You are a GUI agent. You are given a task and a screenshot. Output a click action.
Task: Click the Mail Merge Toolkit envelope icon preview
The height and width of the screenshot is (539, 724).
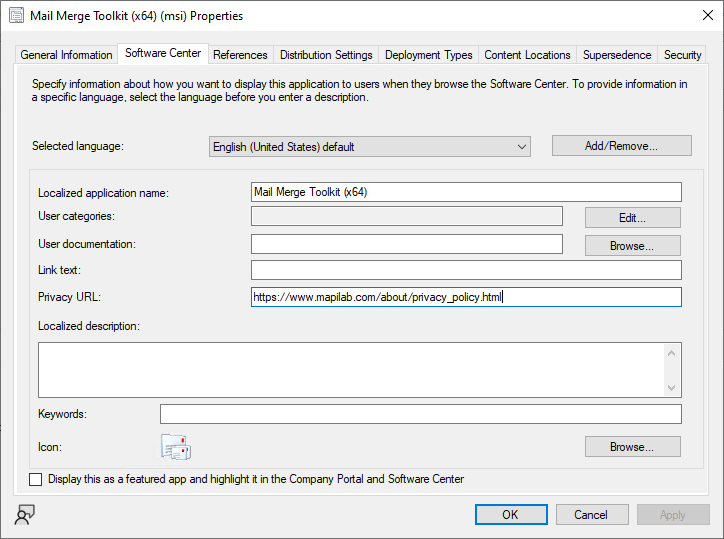click(176, 447)
